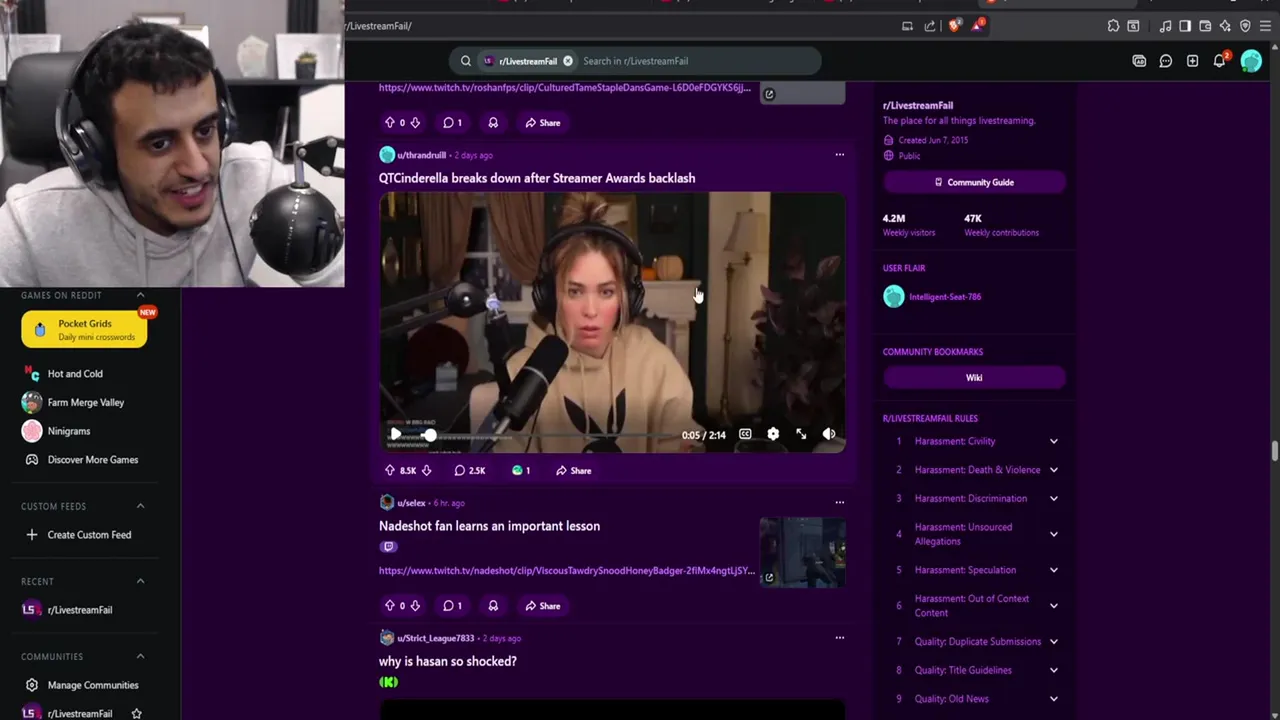
Task: Click the page vertical scrollbar thumb
Action: [x=1274, y=451]
